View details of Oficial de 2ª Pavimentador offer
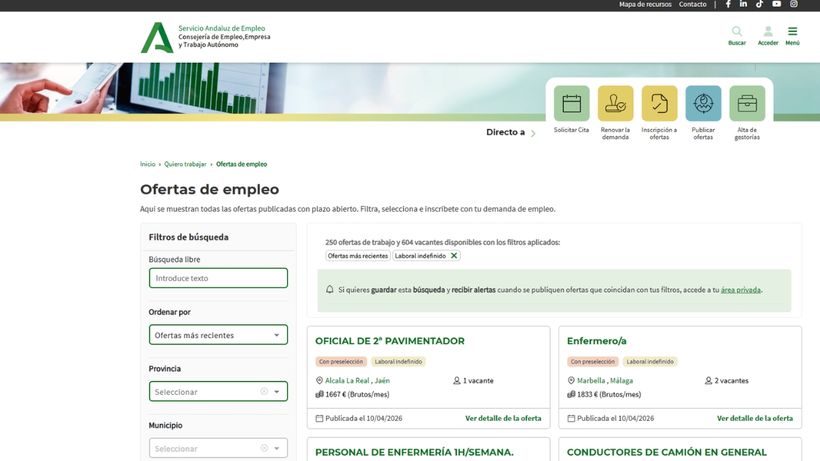The image size is (820, 461). pyautogui.click(x=503, y=418)
